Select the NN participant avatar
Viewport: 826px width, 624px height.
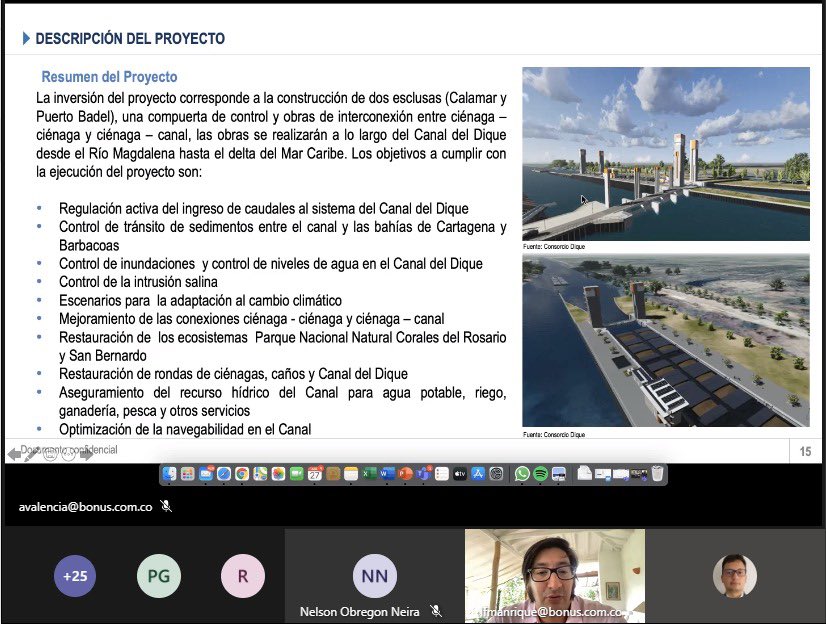(x=375, y=576)
